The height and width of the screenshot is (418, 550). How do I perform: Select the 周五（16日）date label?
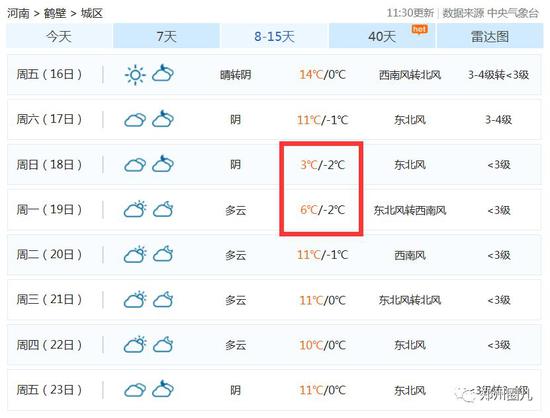tap(49, 74)
